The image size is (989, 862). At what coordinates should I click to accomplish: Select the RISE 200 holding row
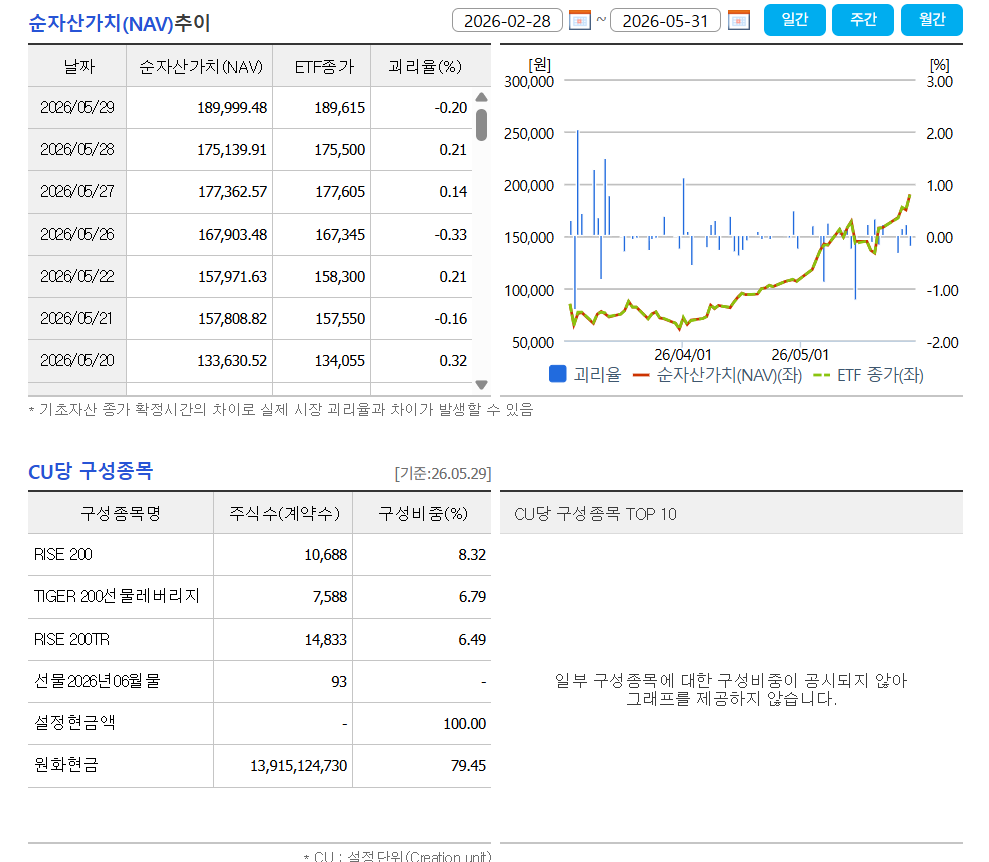point(259,555)
